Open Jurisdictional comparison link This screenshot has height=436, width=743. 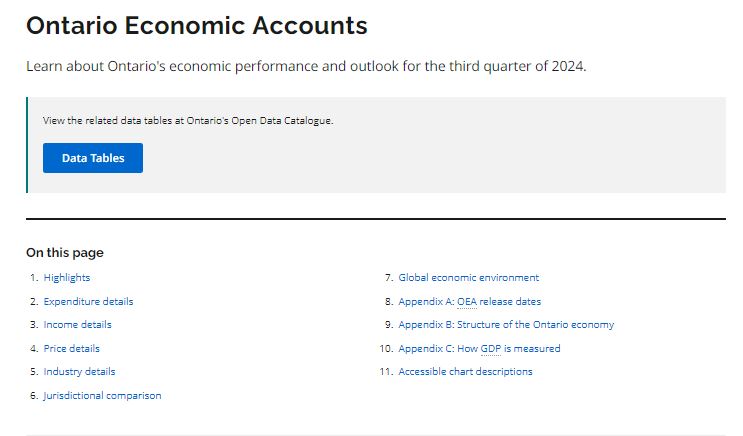click(102, 396)
